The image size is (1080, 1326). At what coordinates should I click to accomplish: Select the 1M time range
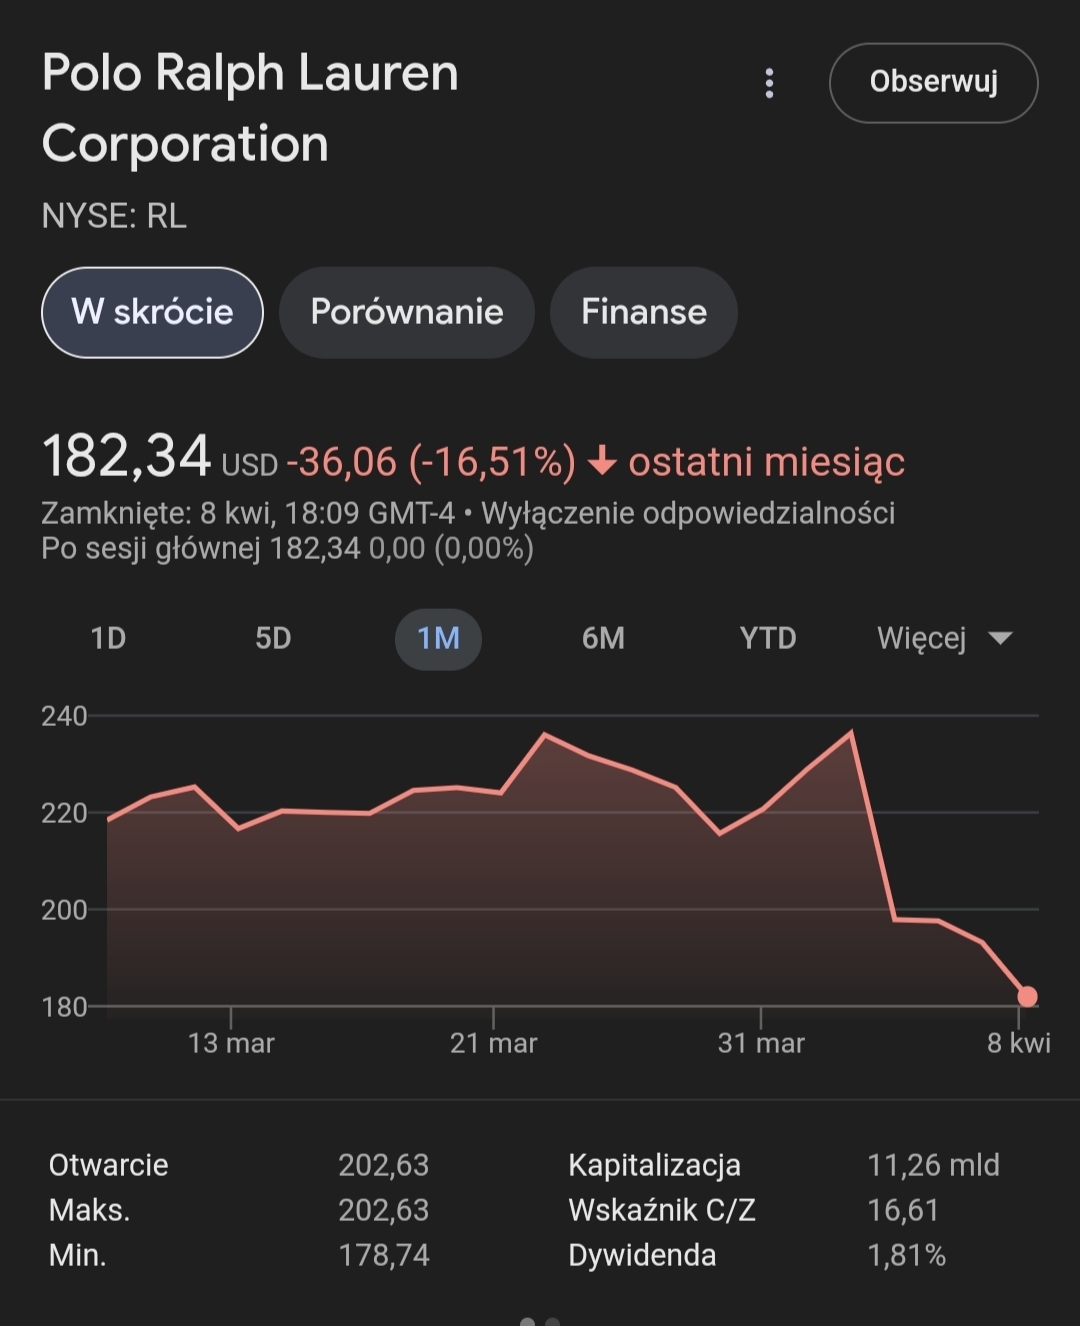click(x=438, y=638)
